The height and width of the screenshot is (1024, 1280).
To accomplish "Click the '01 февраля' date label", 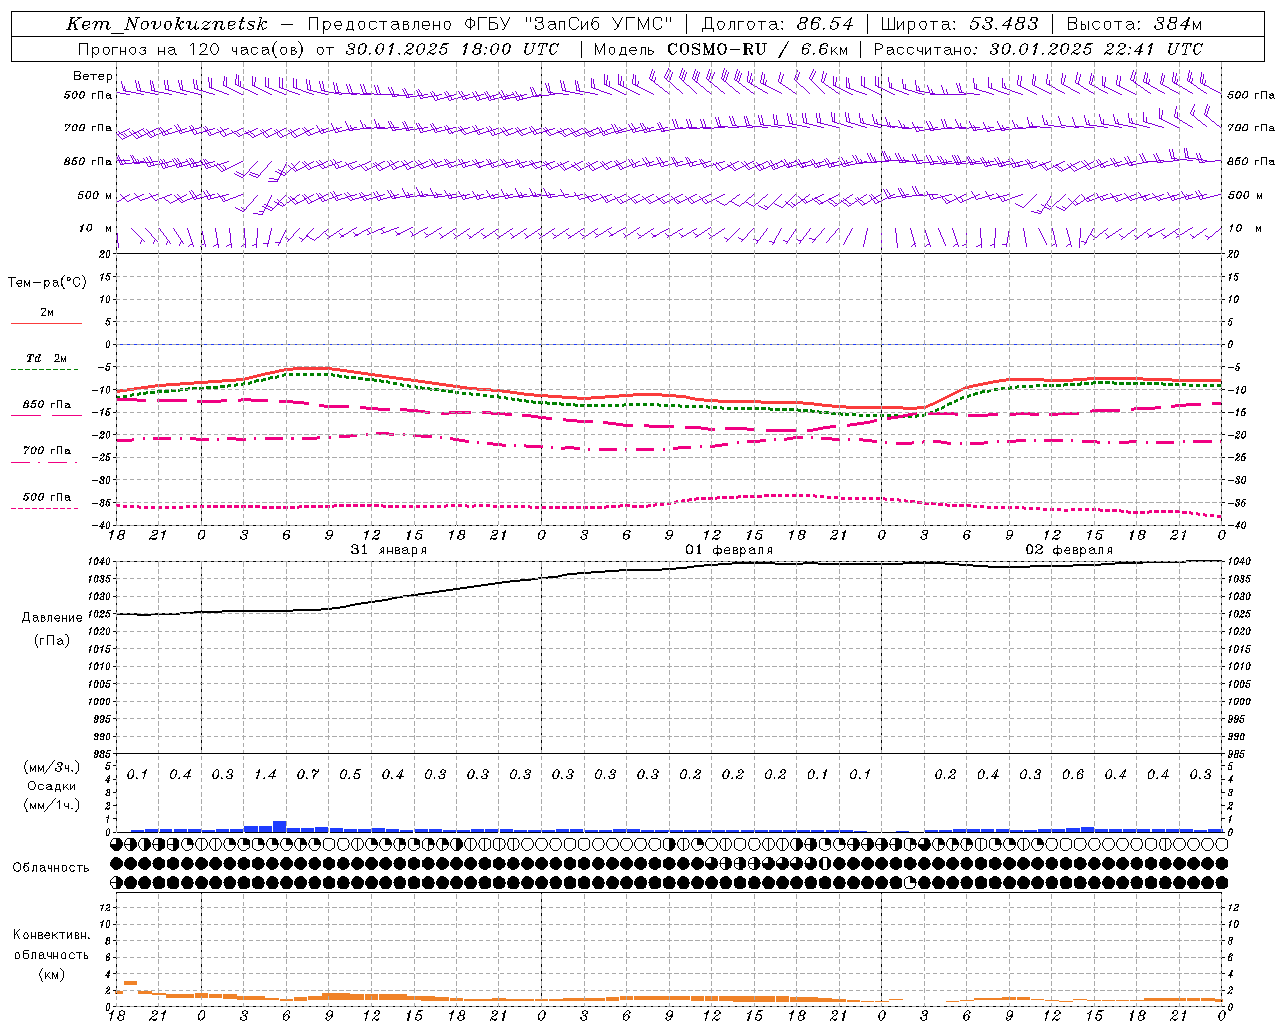I will tap(728, 550).
